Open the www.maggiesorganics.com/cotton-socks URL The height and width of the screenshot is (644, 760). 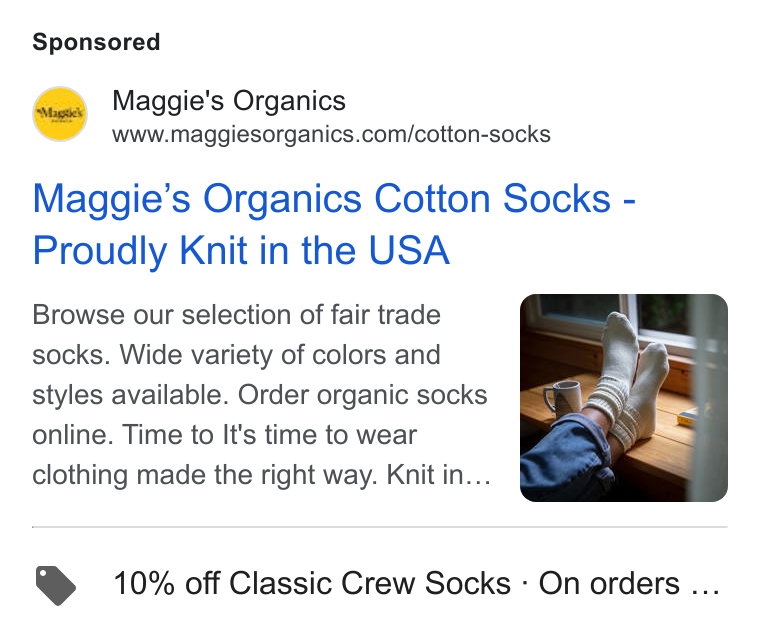point(332,134)
